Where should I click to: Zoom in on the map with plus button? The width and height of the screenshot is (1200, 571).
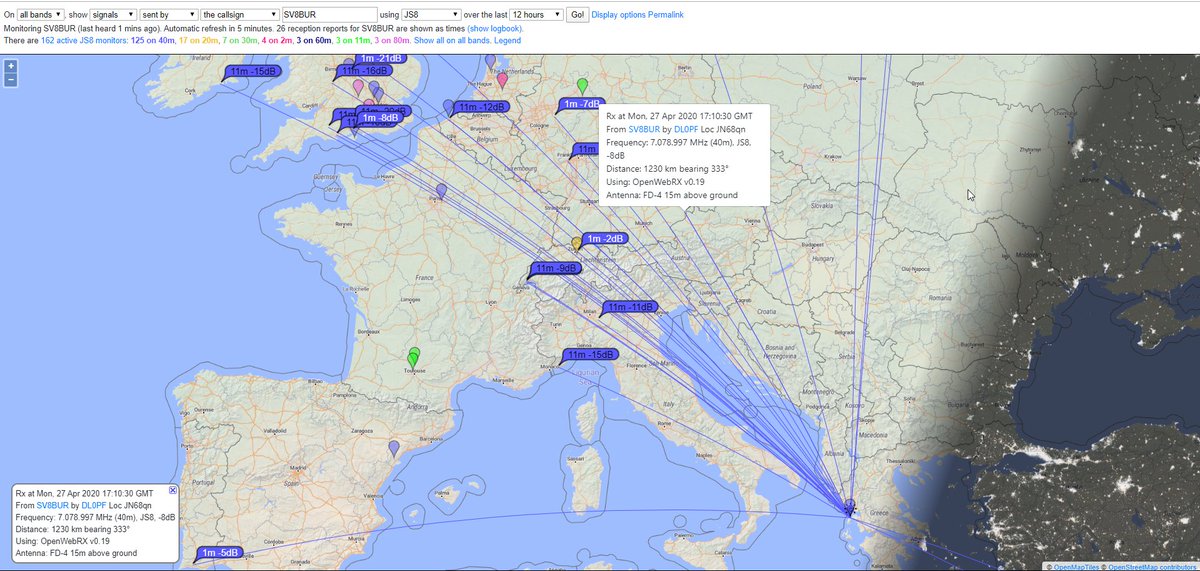[11, 66]
